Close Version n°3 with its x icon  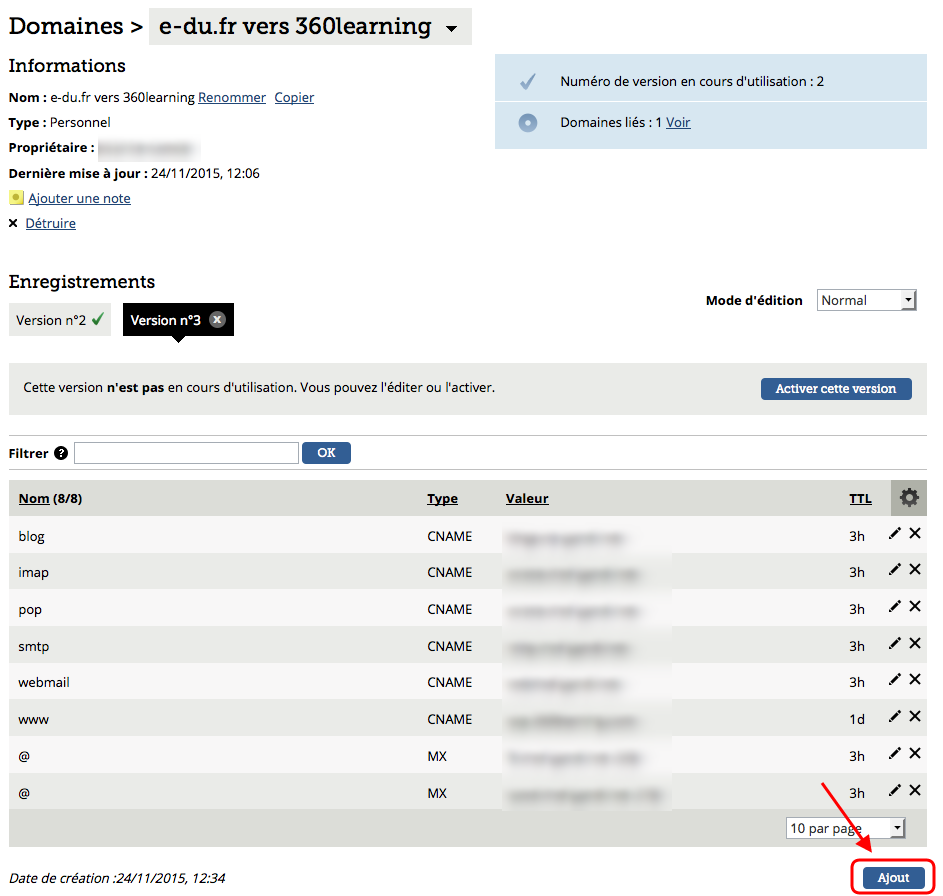pyautogui.click(x=217, y=320)
